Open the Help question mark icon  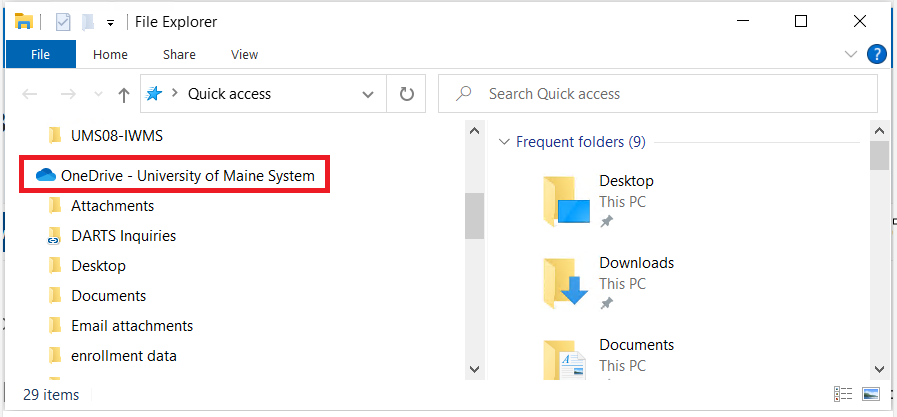877,54
